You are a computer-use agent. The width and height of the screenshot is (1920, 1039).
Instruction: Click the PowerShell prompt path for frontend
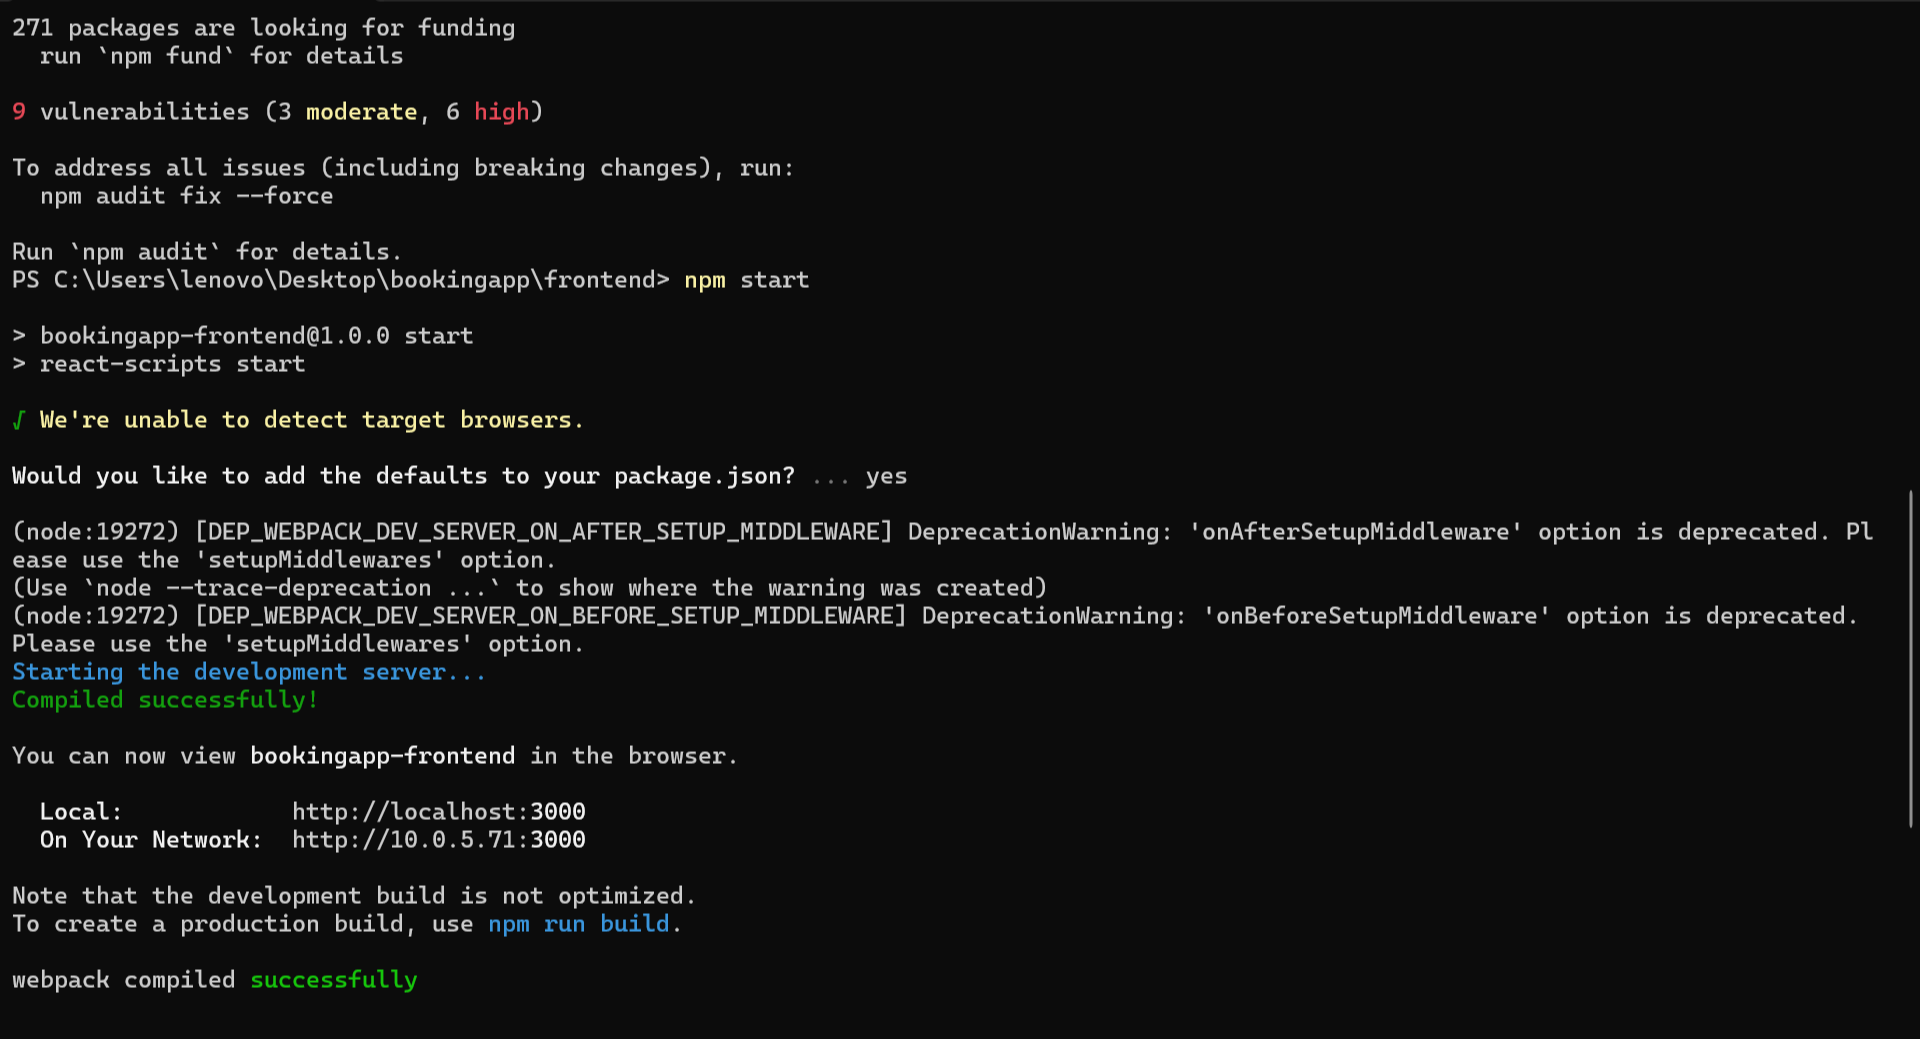point(340,279)
